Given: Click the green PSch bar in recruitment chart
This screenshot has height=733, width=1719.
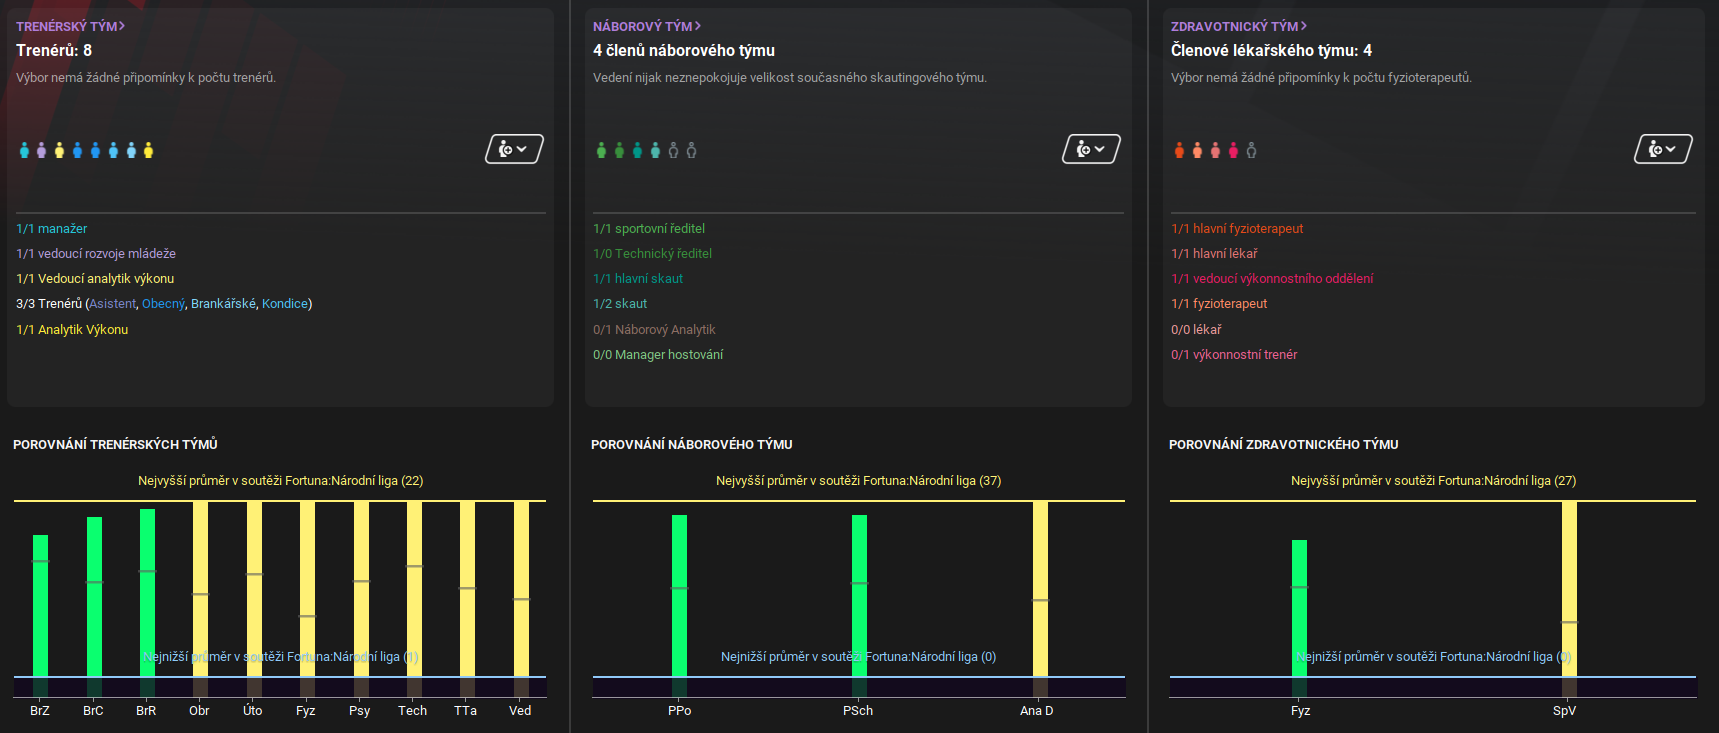Looking at the screenshot, I should [859, 596].
